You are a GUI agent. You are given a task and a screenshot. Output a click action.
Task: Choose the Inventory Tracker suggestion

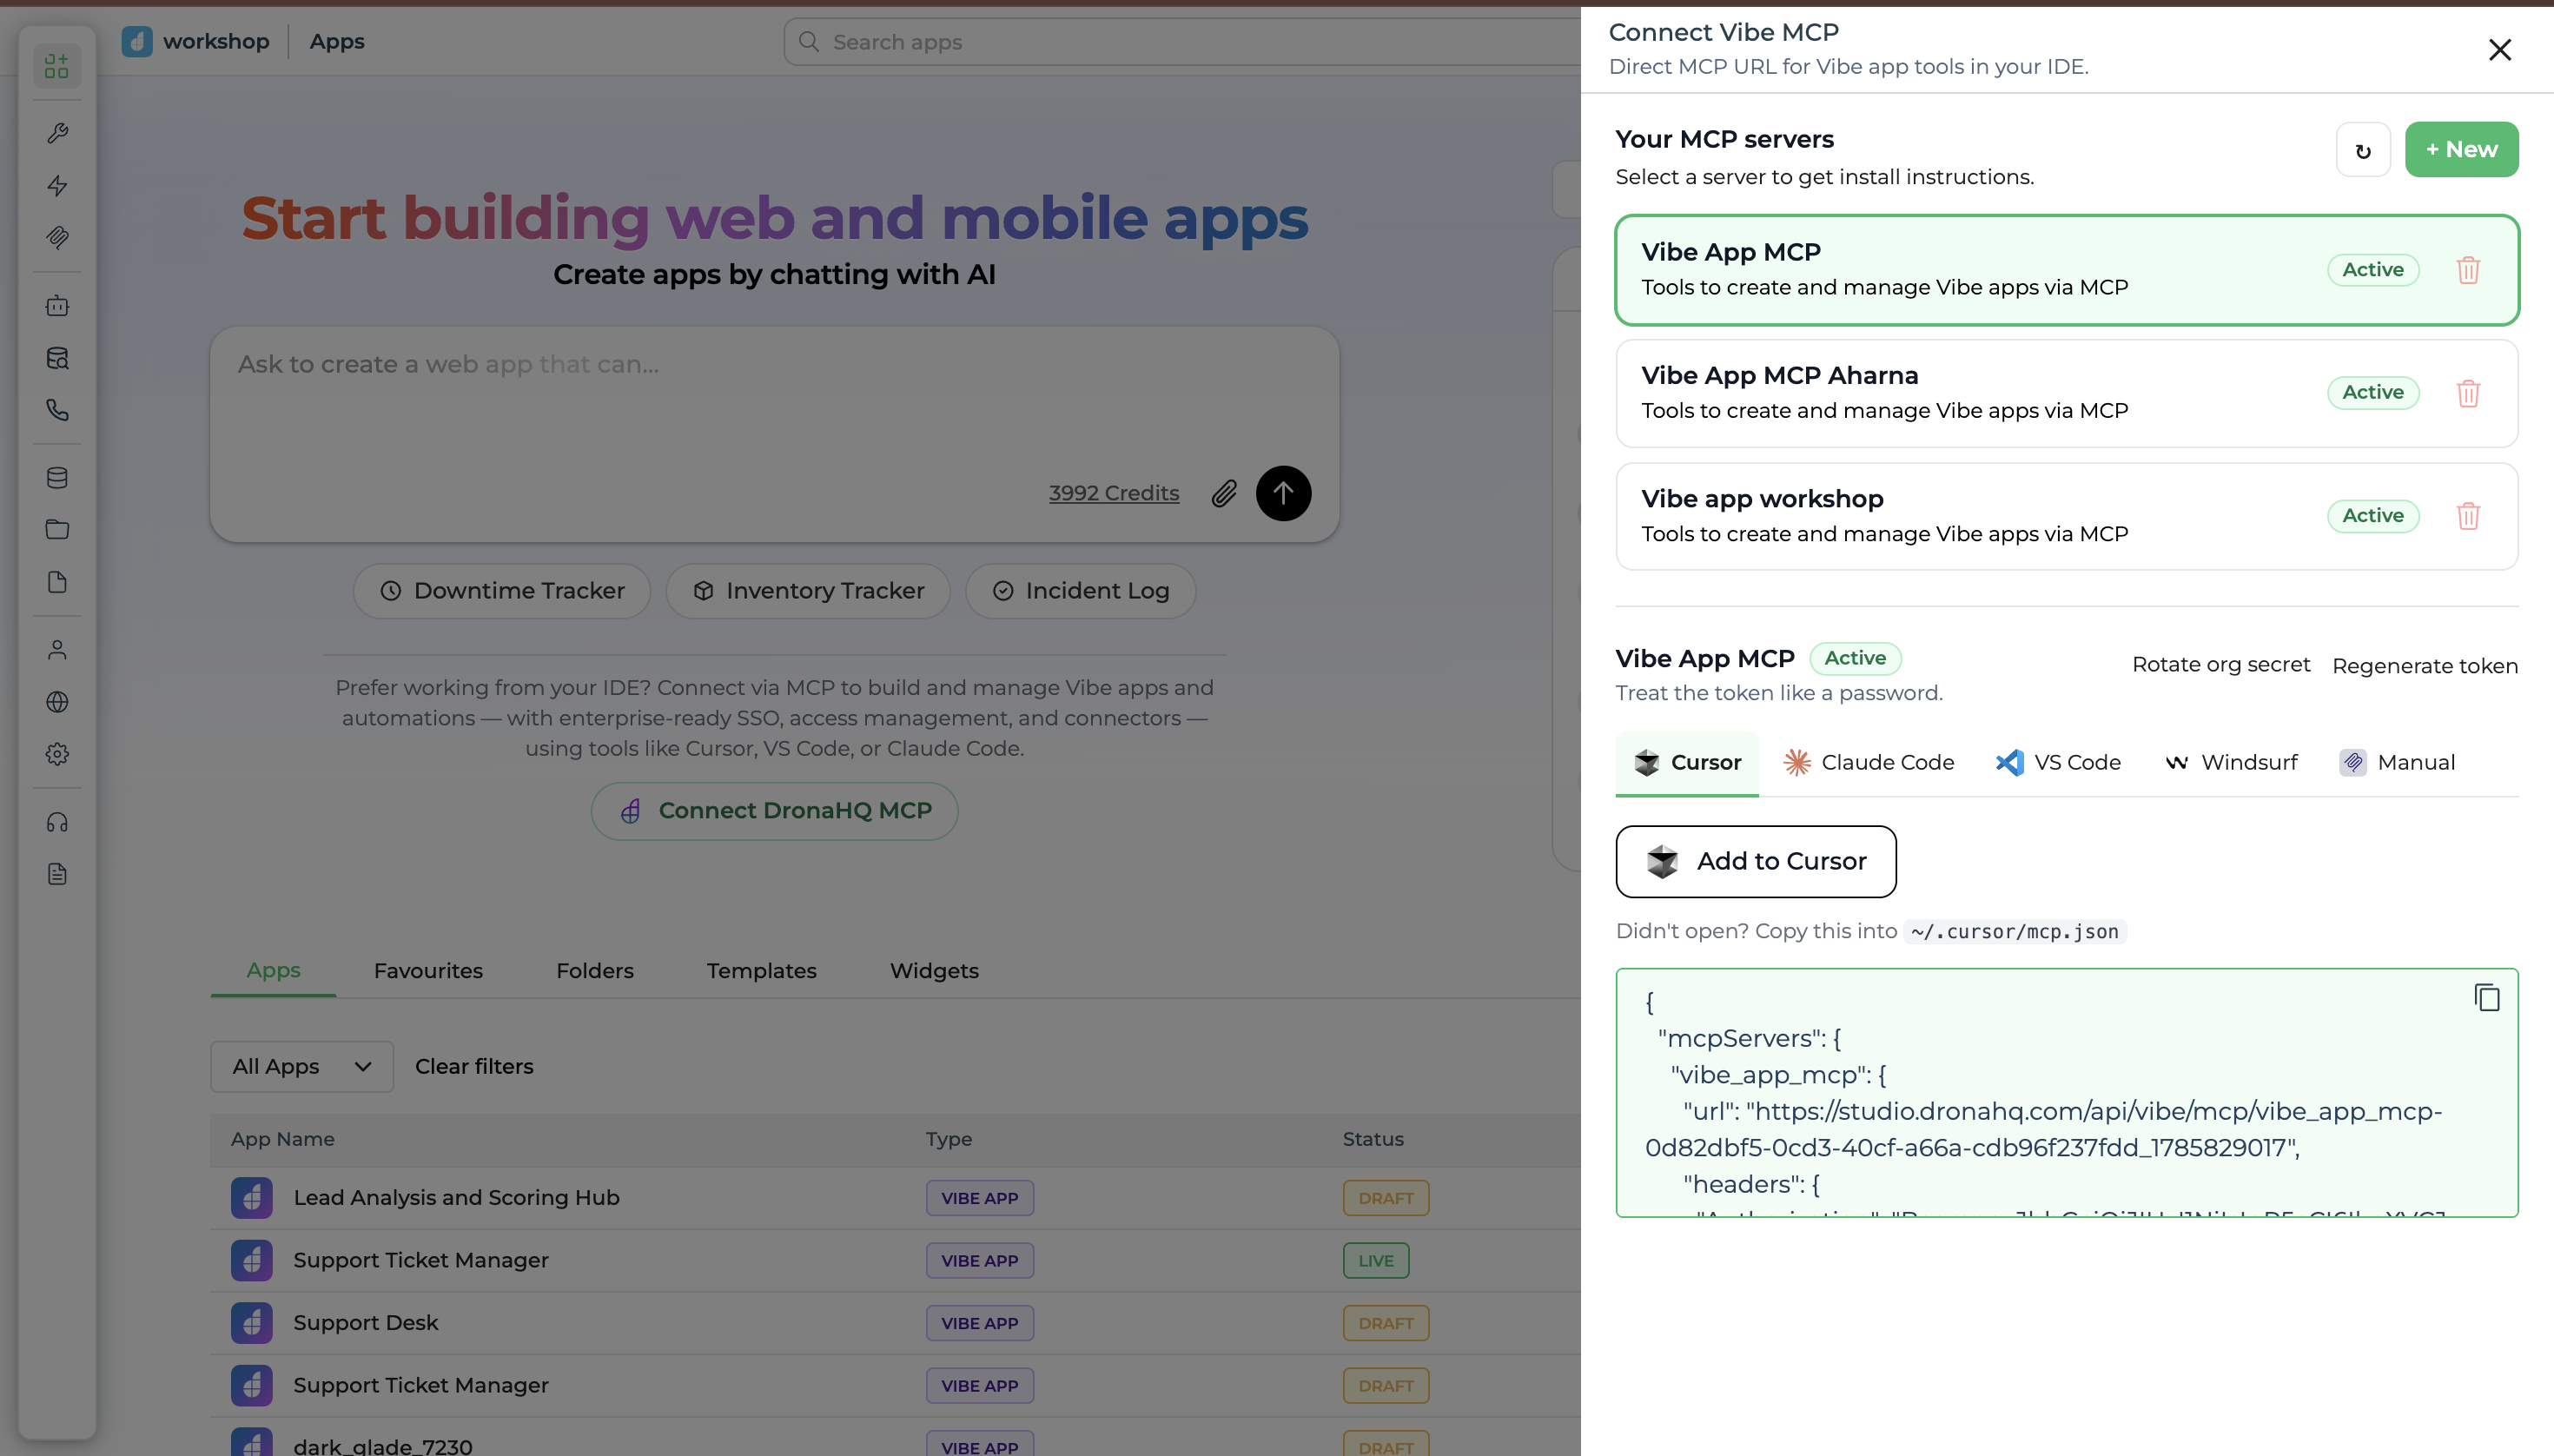[808, 591]
